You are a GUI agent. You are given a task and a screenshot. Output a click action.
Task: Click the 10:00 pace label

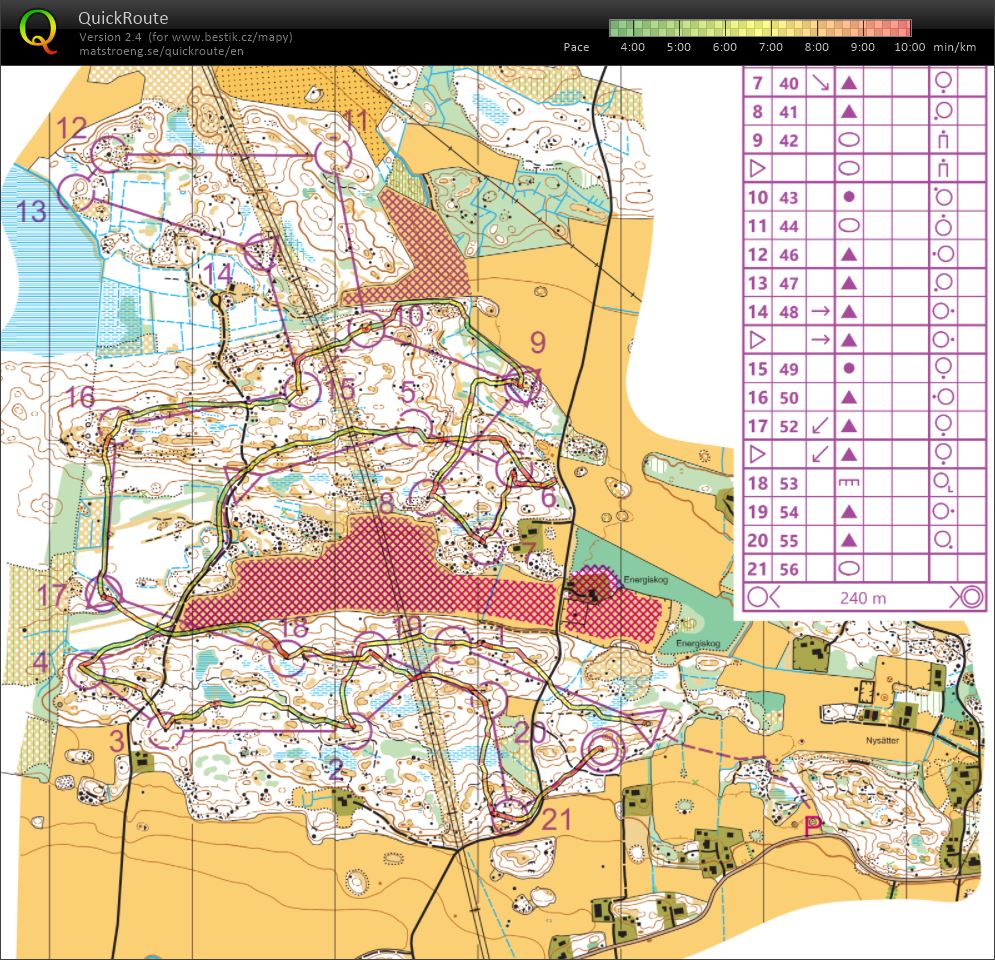[x=909, y=47]
